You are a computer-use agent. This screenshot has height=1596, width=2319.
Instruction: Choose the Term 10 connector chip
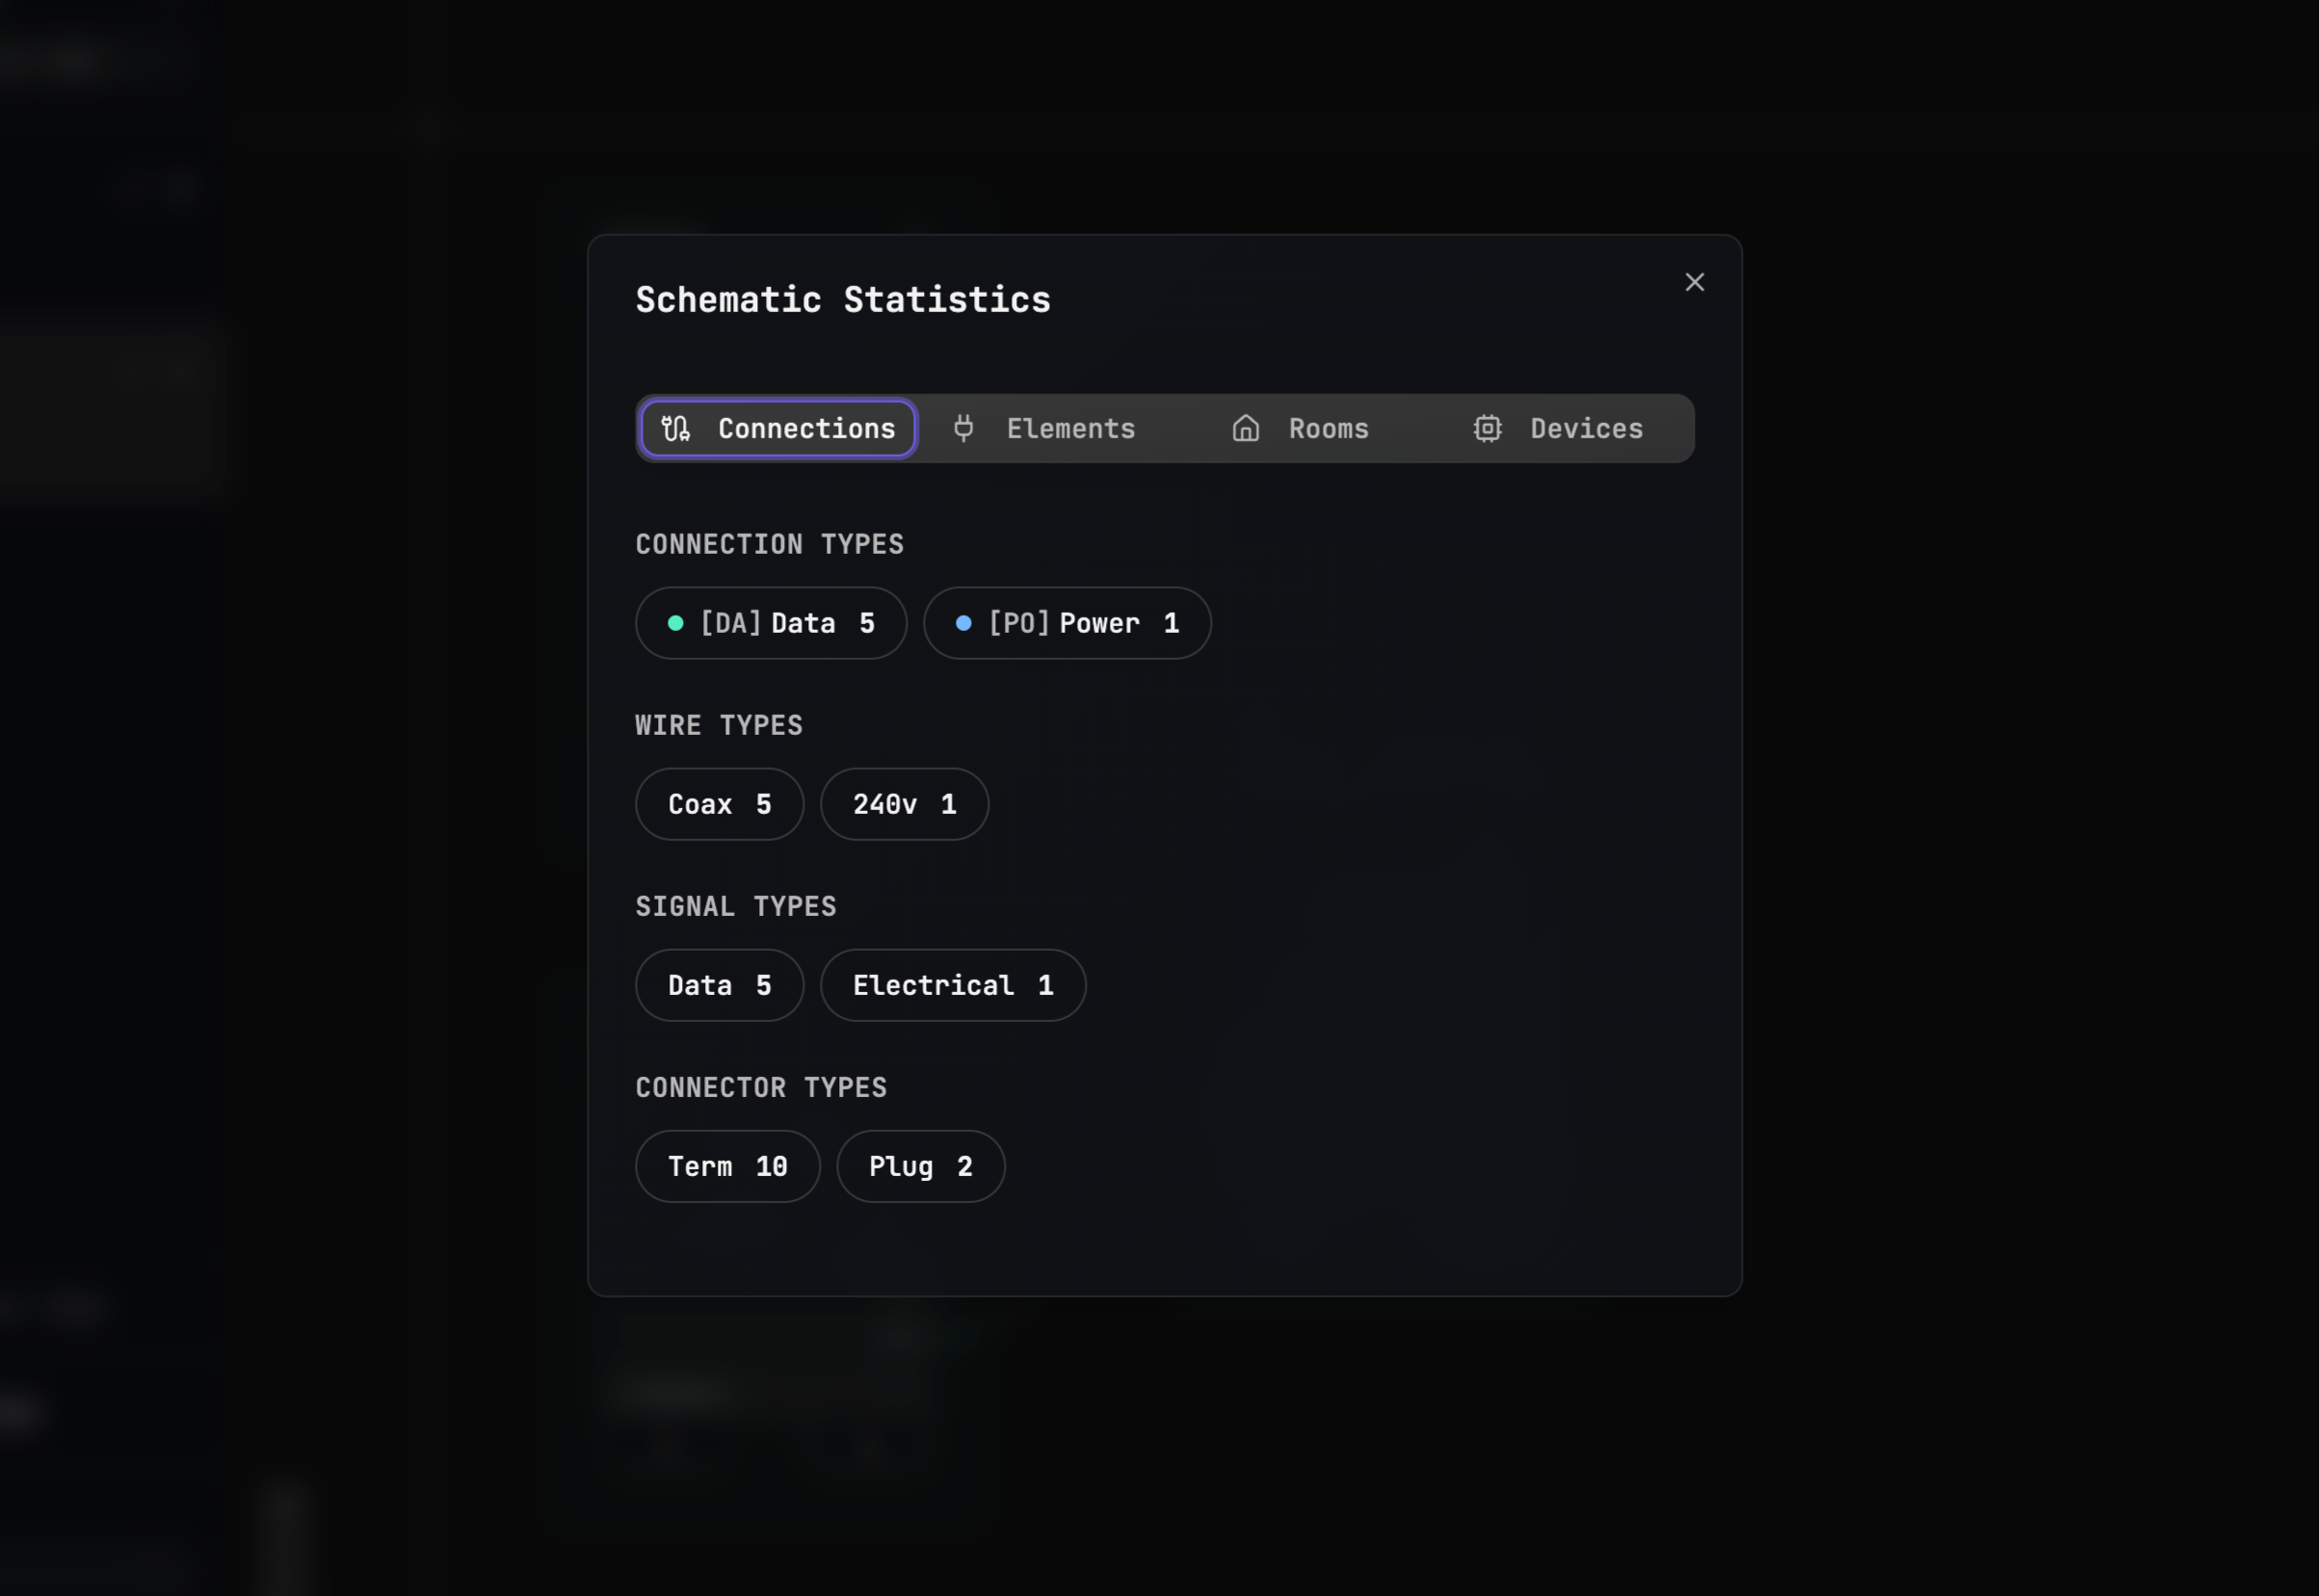[x=727, y=1167]
